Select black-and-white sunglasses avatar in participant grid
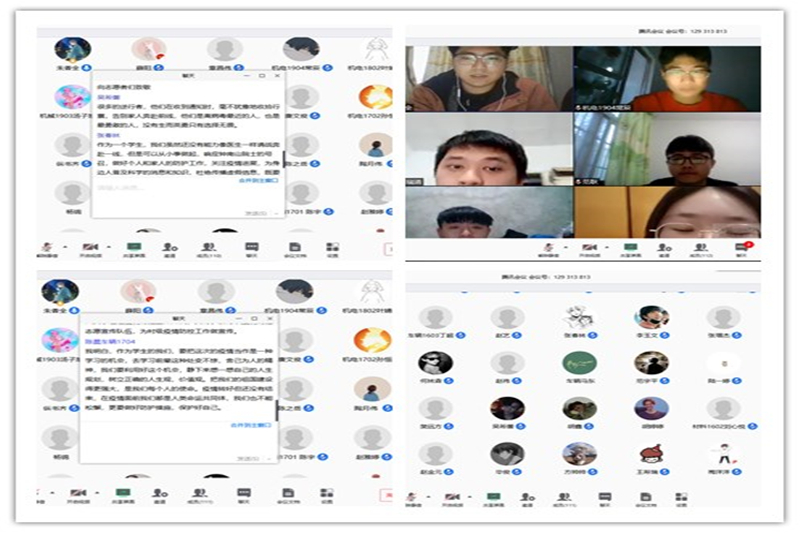 [x=435, y=363]
